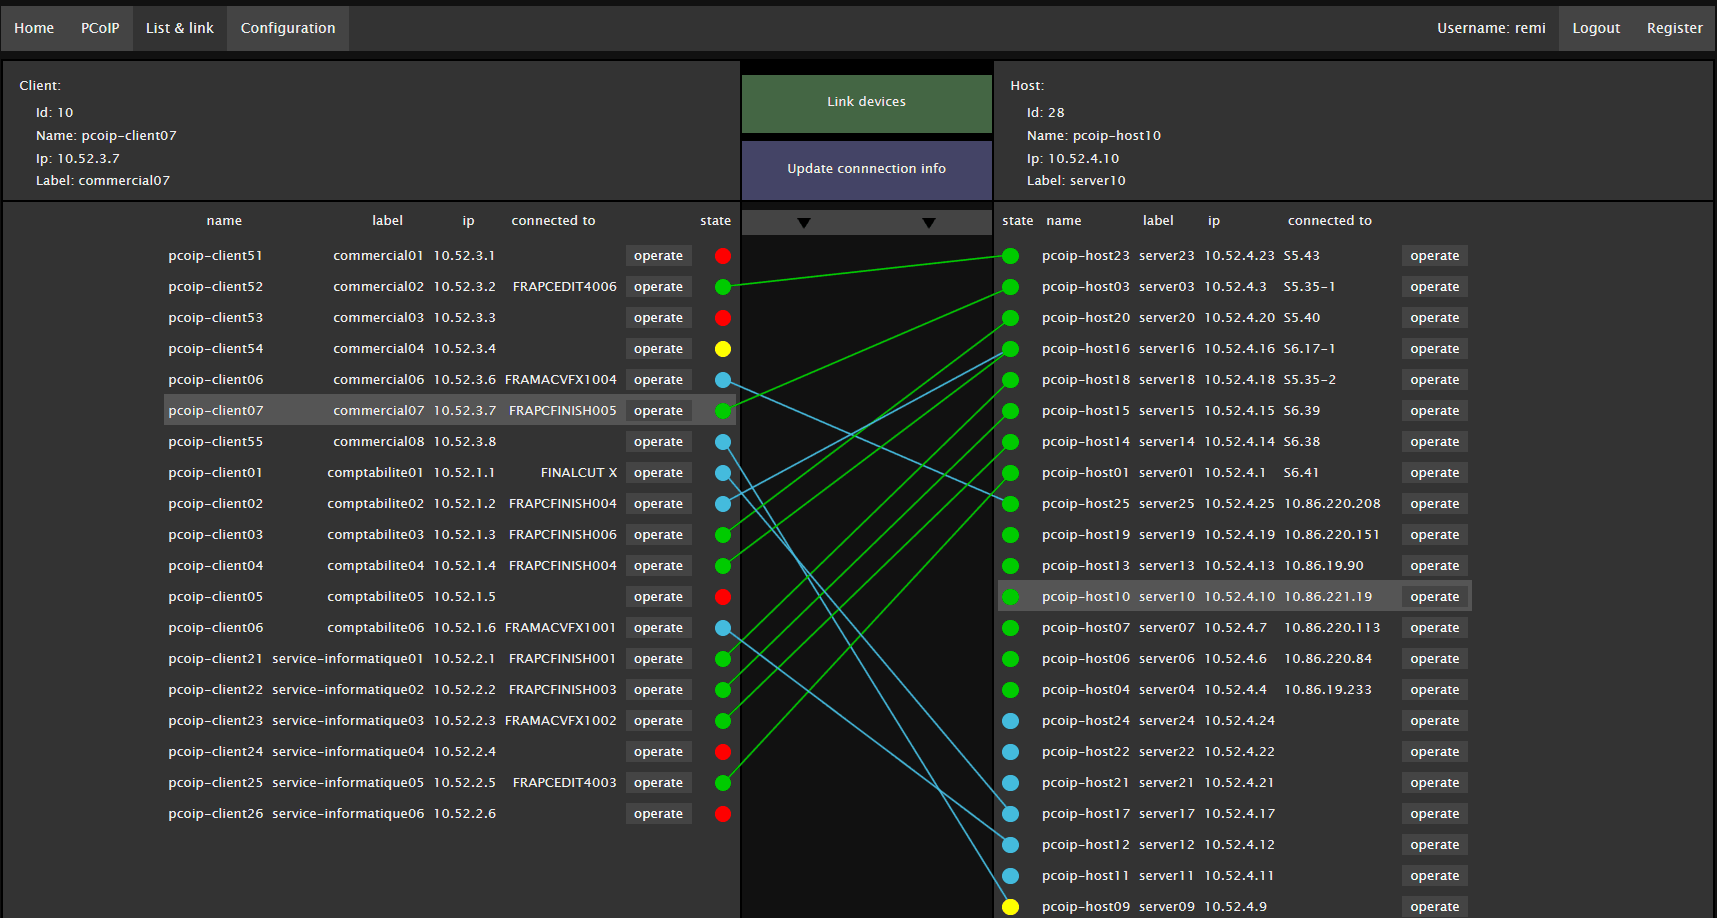Screen dimensions: 1717x918
Task: Click the yellow state dot for pcoip-host09
Action: [x=1011, y=907]
